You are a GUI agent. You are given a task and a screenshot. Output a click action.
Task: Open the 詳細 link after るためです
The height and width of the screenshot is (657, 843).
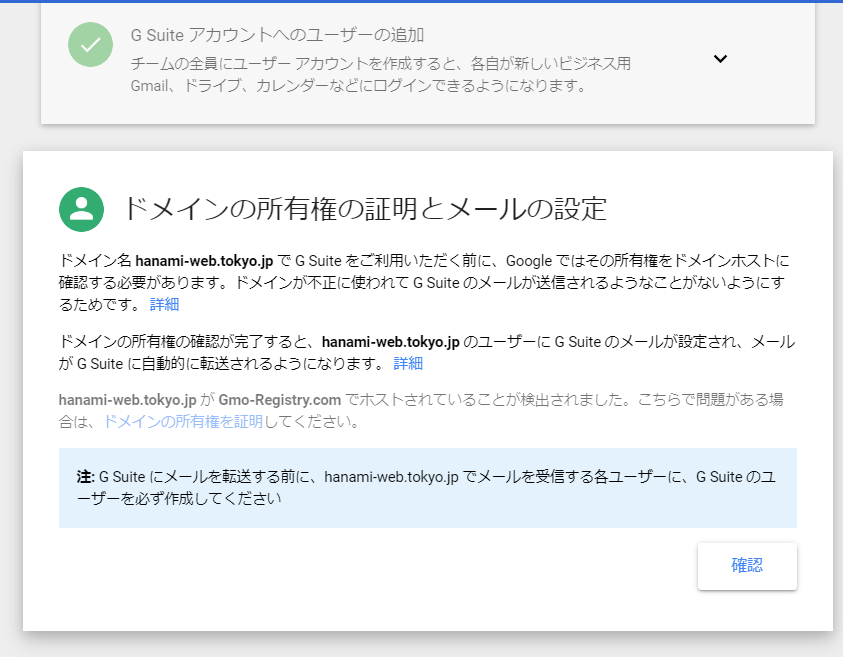(x=164, y=304)
